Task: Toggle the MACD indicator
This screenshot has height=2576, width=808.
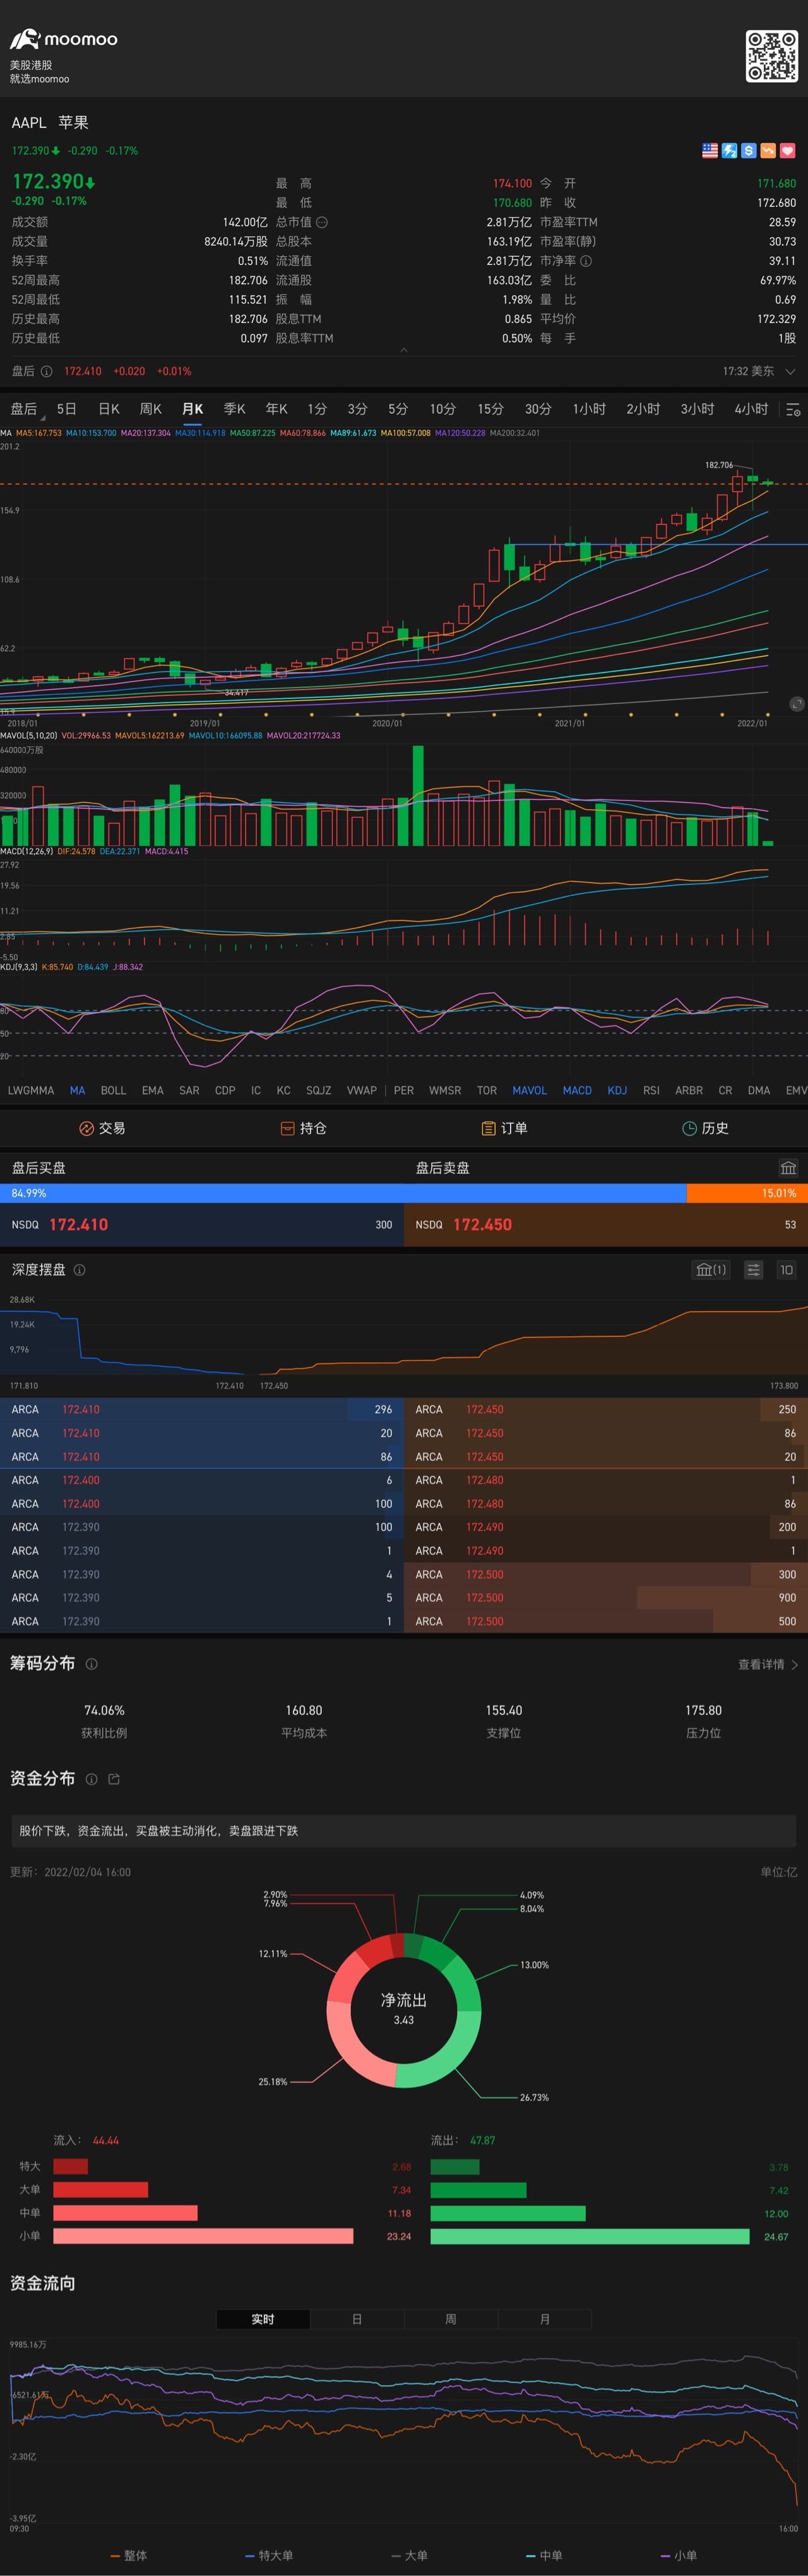Action: tap(577, 1090)
